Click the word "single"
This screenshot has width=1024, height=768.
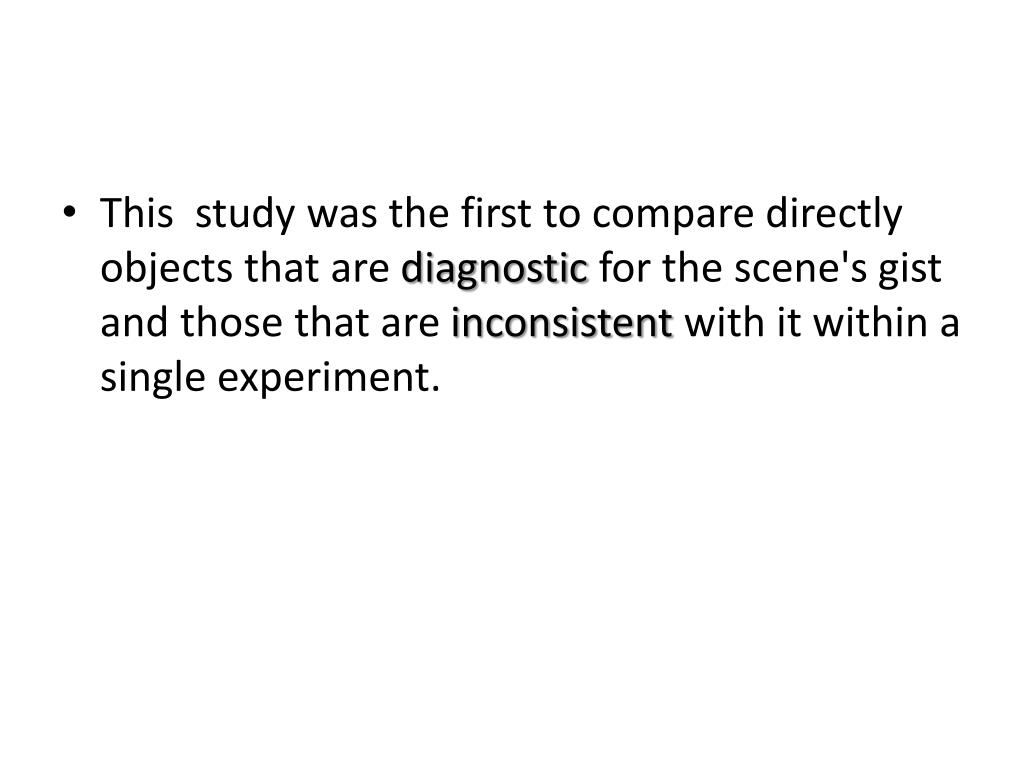coord(153,379)
